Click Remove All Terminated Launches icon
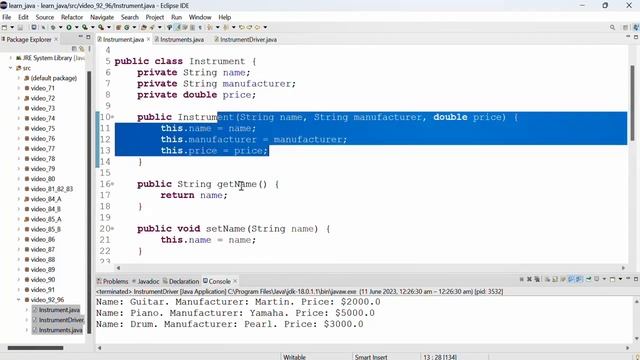Viewport: 640px width, 360px height. click(x=537, y=279)
